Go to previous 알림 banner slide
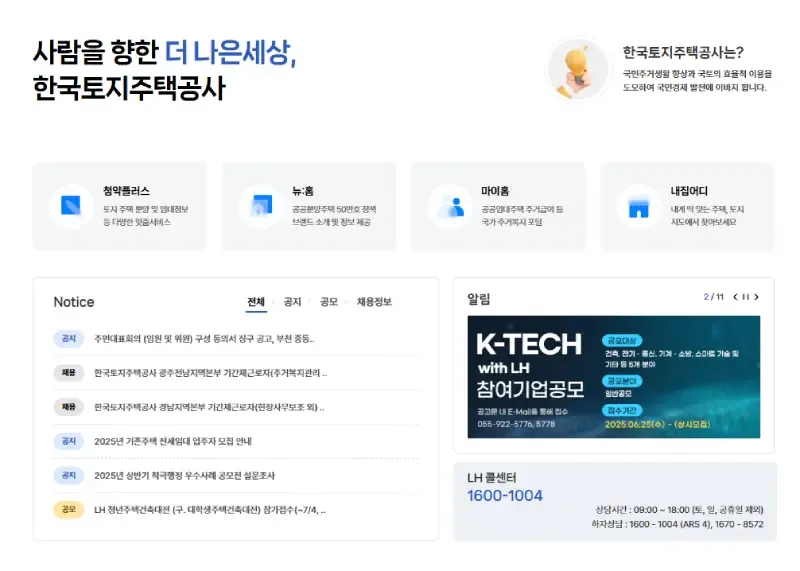Viewport: 800px width, 571px height. [735, 297]
